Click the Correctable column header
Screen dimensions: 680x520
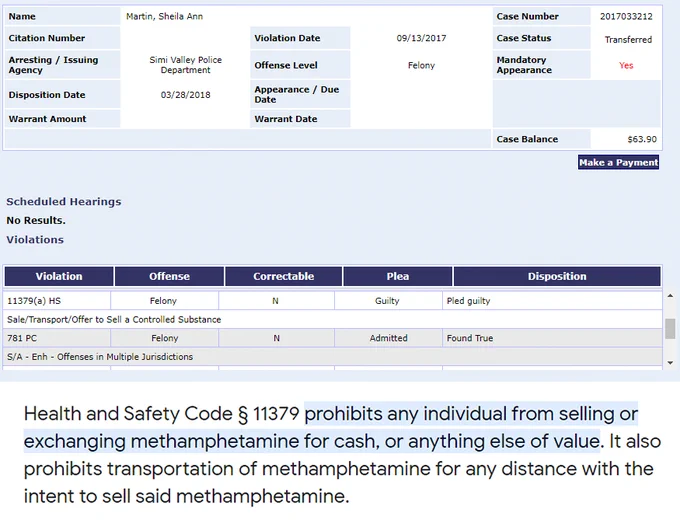(x=284, y=276)
